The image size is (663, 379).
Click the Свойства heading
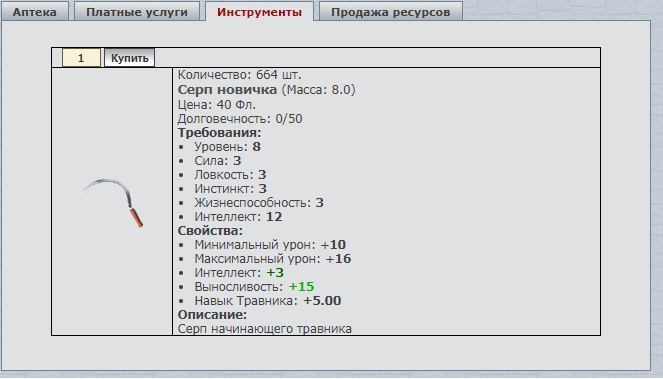pyautogui.click(x=210, y=231)
